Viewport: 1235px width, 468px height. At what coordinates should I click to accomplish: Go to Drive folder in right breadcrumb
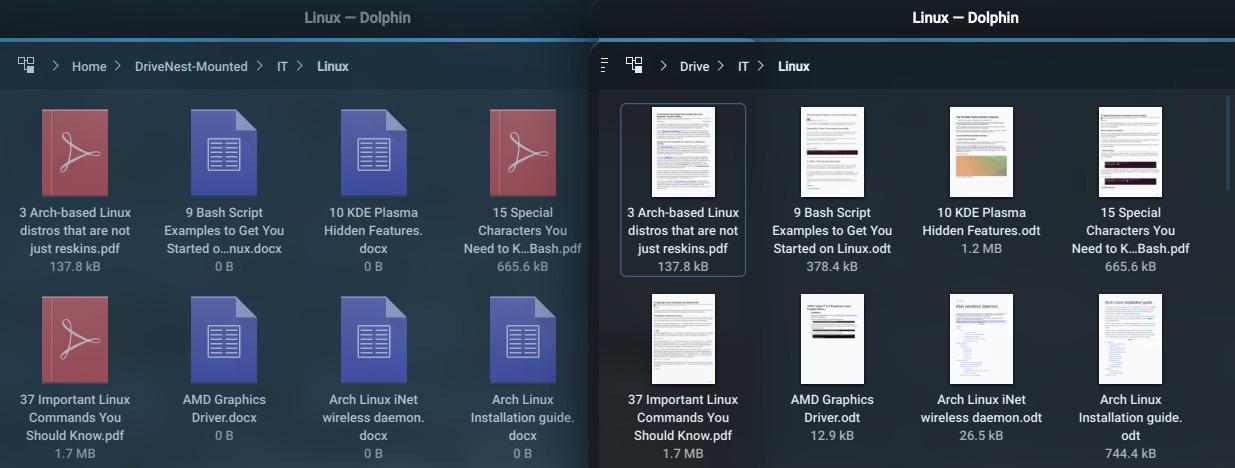pos(694,67)
